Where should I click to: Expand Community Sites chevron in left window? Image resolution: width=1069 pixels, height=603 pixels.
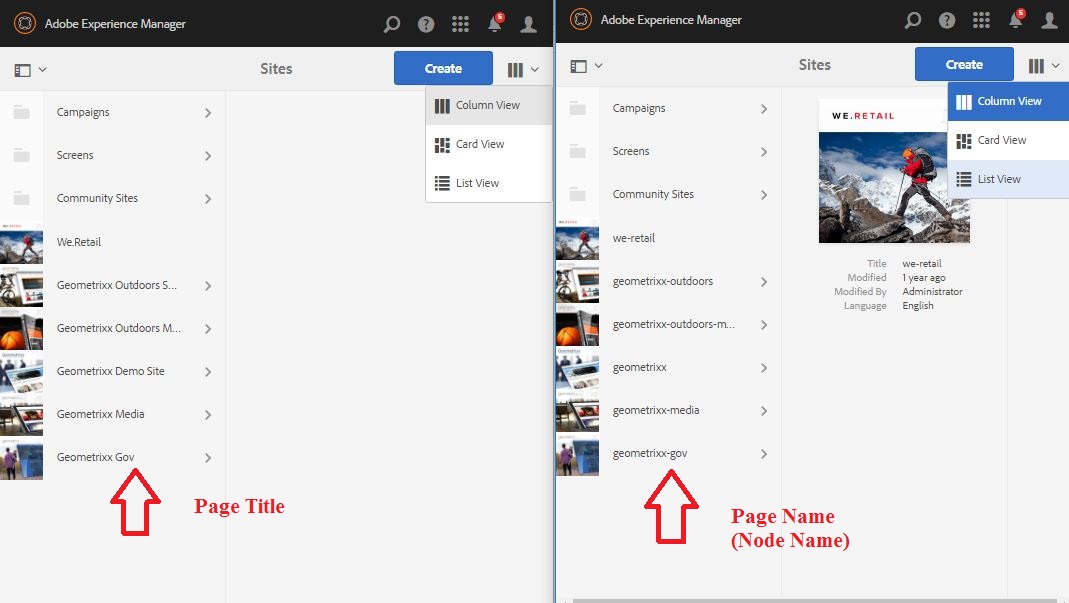(x=208, y=198)
